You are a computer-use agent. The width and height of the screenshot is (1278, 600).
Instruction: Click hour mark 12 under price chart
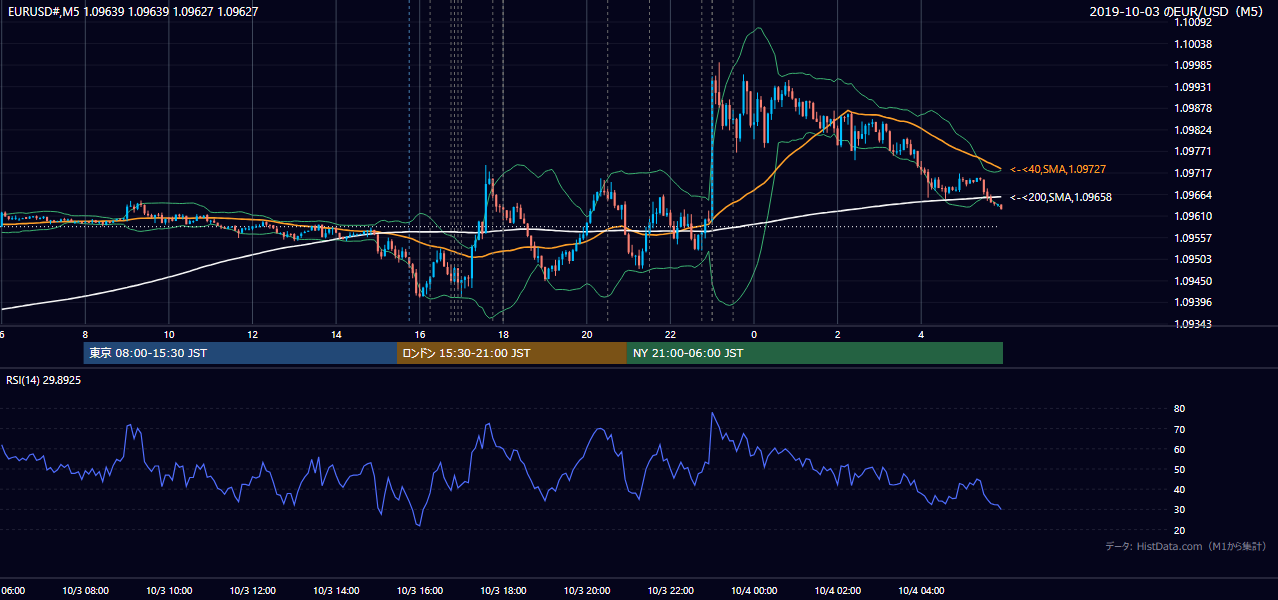coord(252,334)
